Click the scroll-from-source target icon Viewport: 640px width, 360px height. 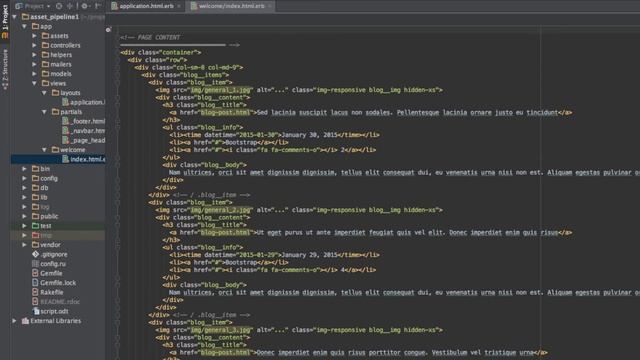(59, 6)
